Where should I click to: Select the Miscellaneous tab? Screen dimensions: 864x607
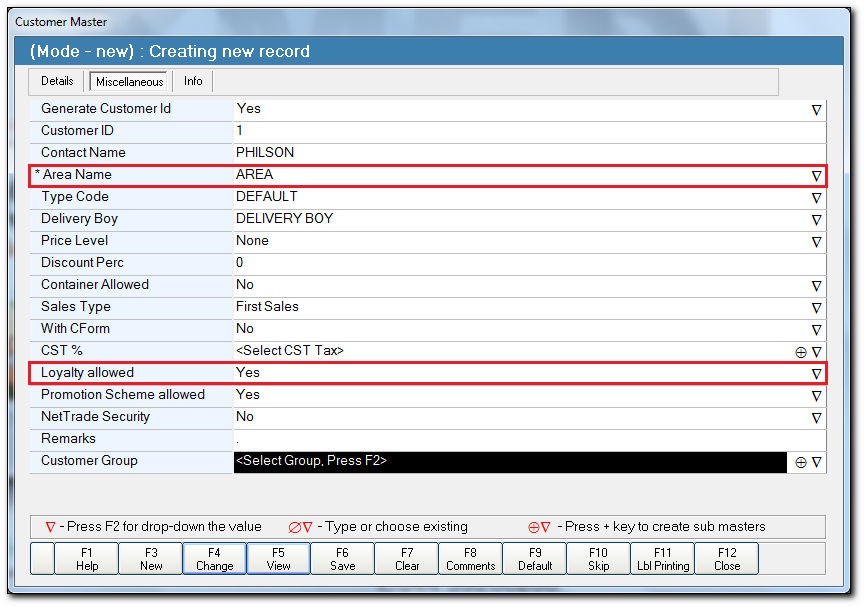[x=129, y=82]
